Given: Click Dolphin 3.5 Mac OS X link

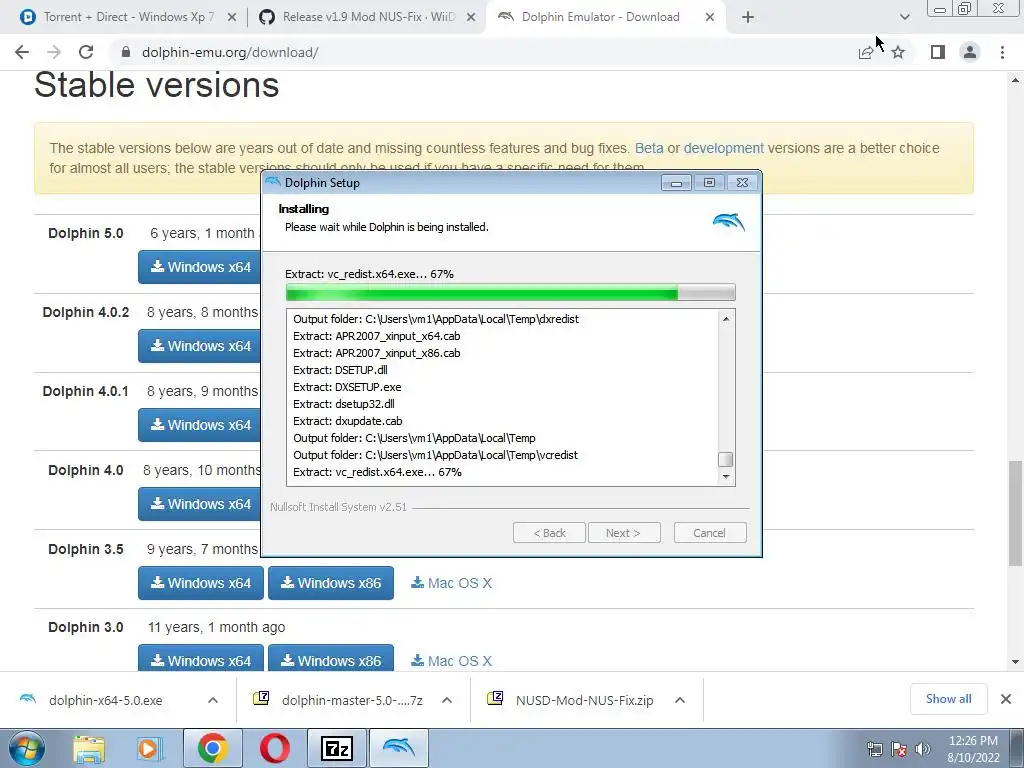Looking at the screenshot, I should [451, 583].
